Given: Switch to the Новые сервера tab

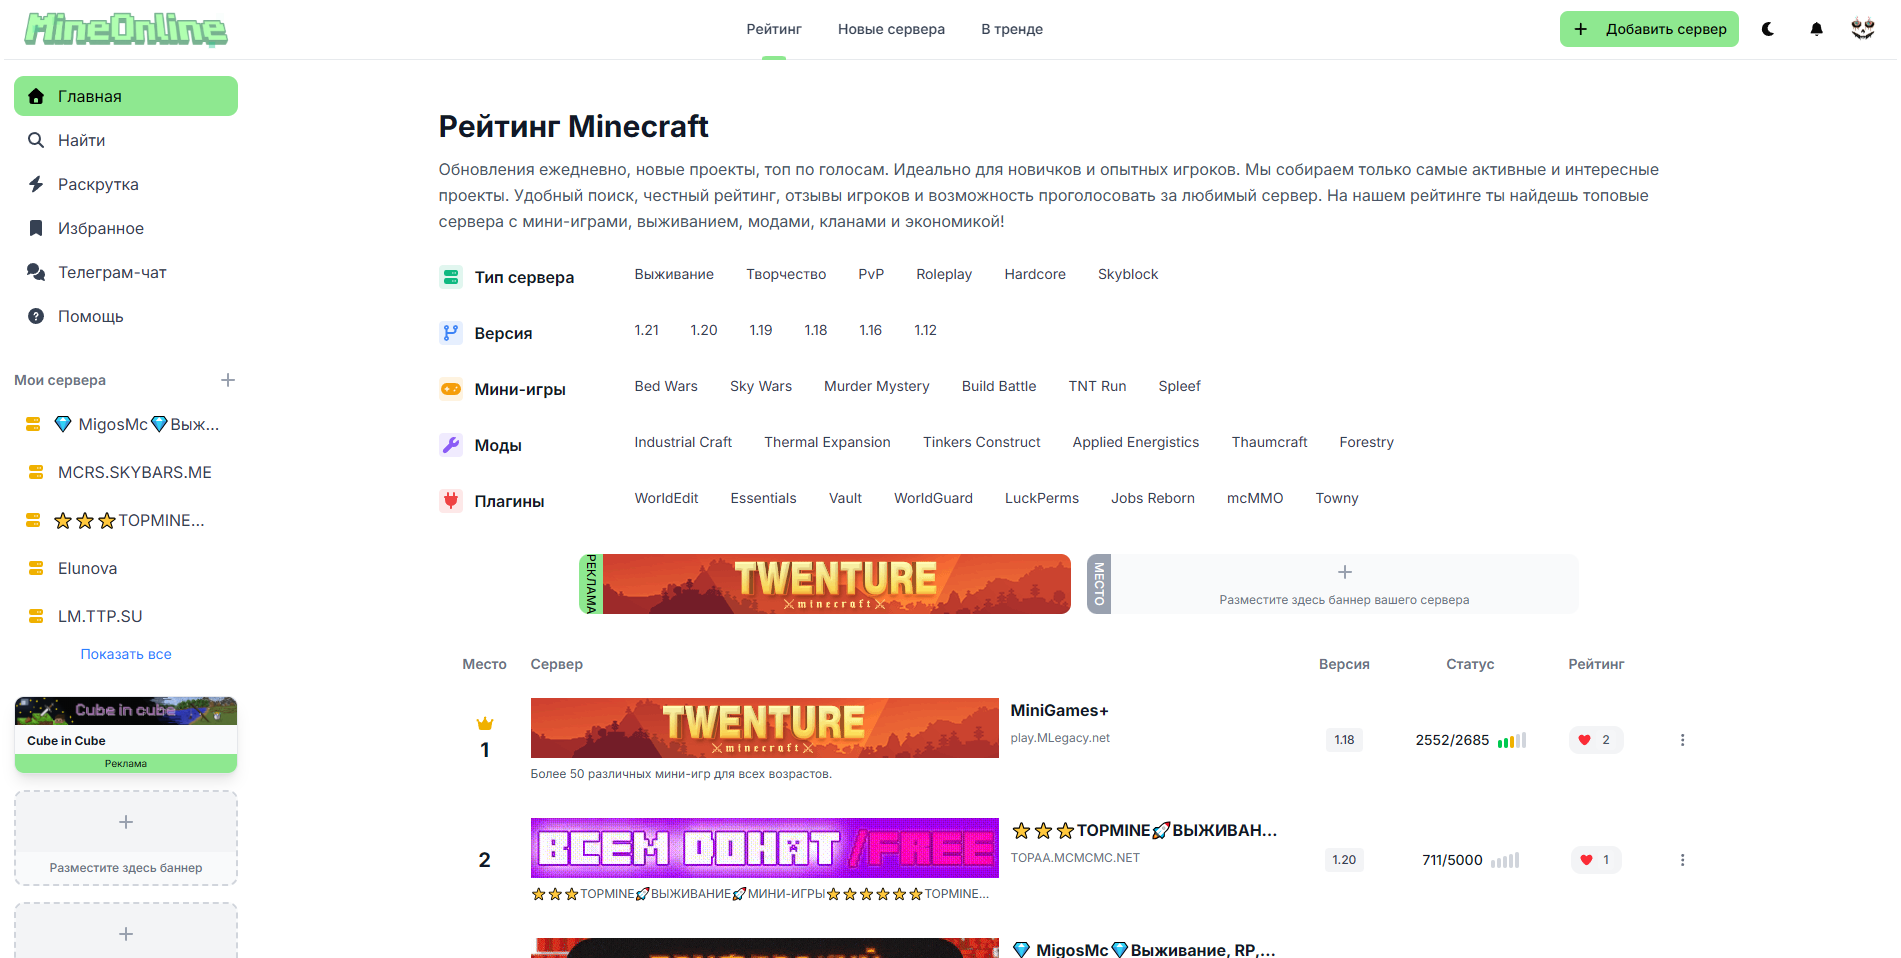Looking at the screenshot, I should tap(891, 29).
